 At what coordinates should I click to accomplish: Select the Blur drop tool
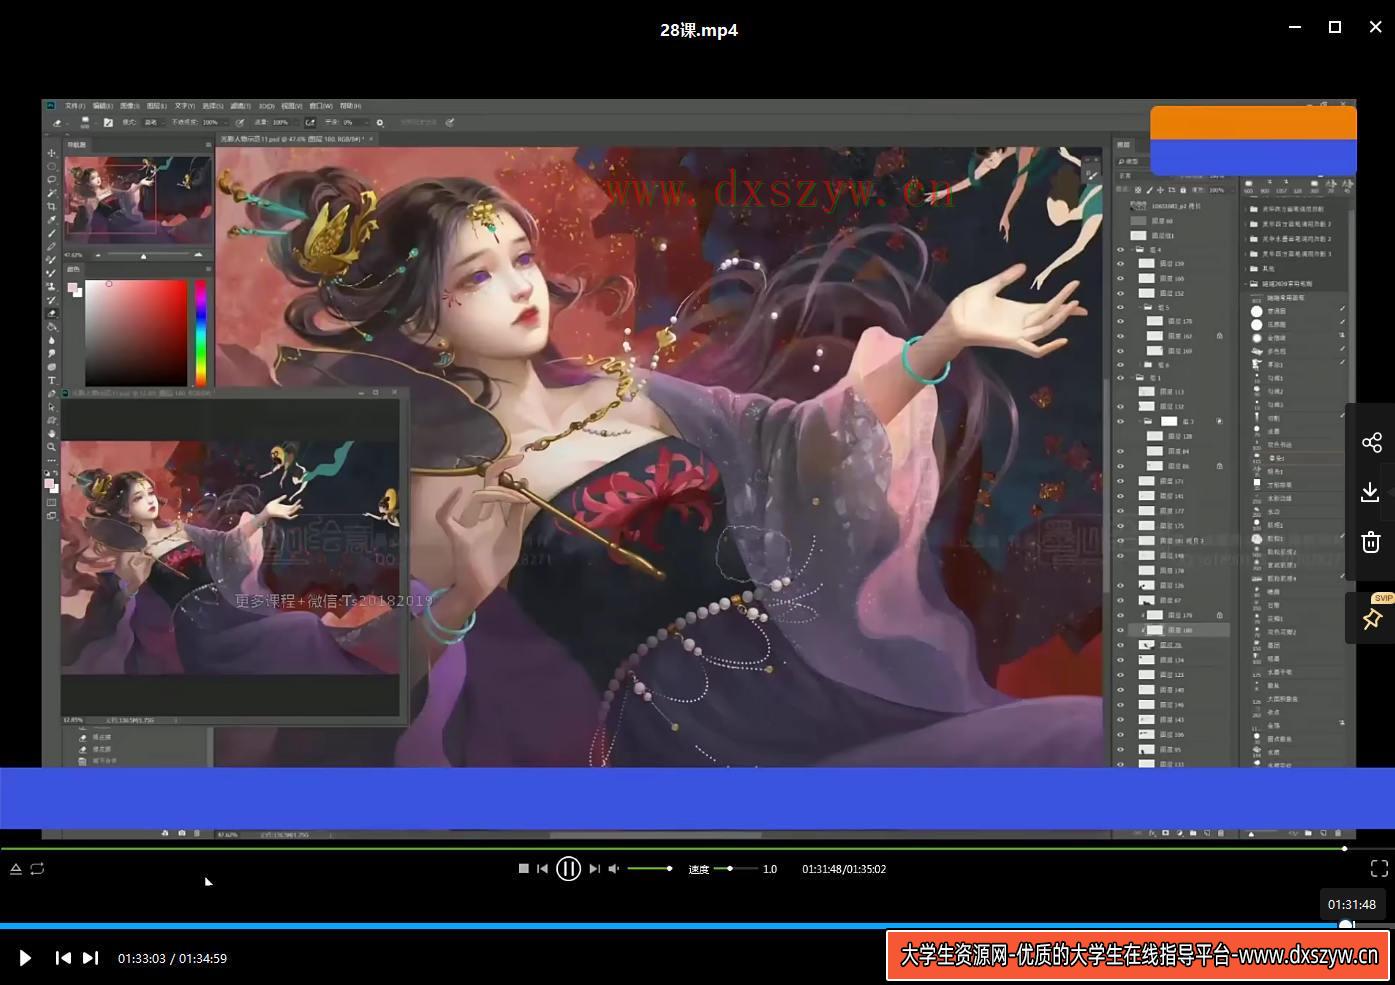coord(52,340)
